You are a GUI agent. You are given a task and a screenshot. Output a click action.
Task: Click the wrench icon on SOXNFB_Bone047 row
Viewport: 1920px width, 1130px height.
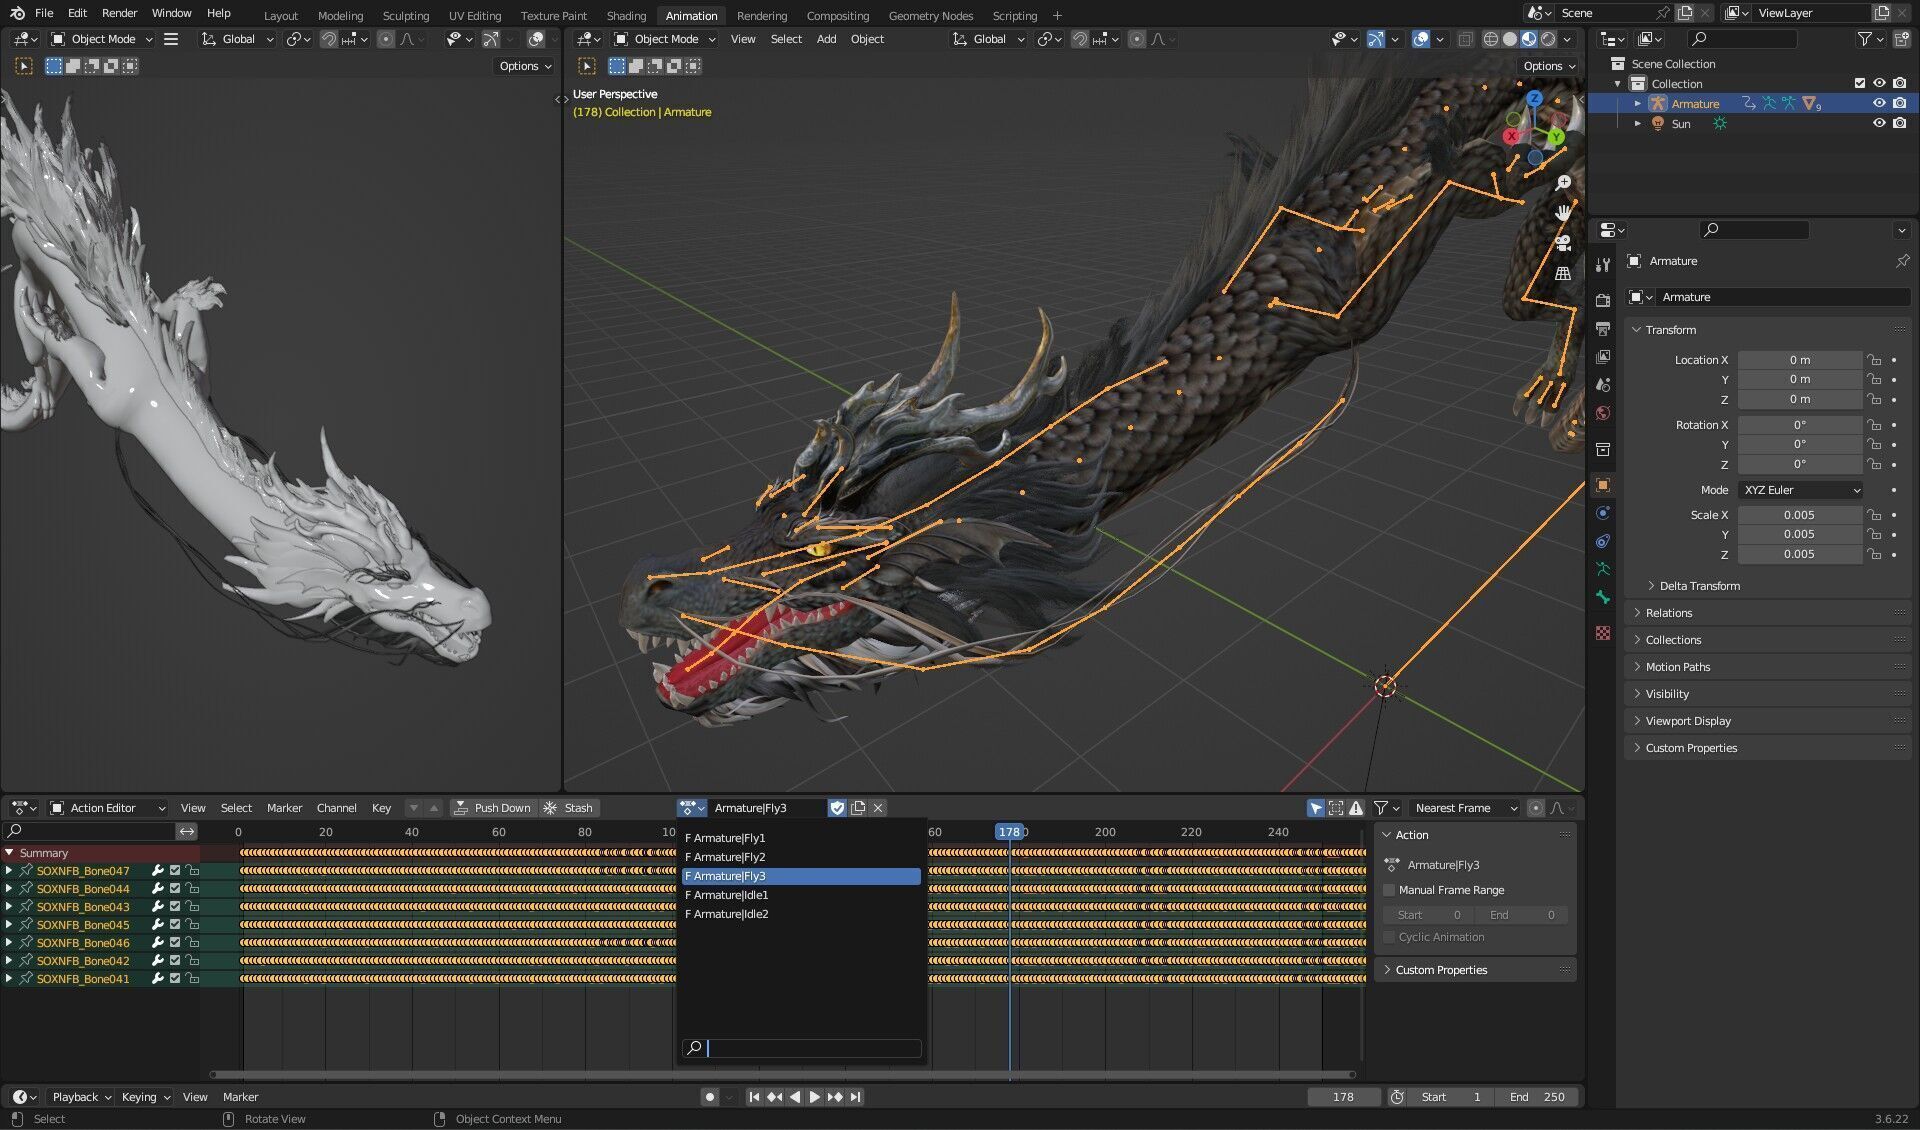click(157, 871)
